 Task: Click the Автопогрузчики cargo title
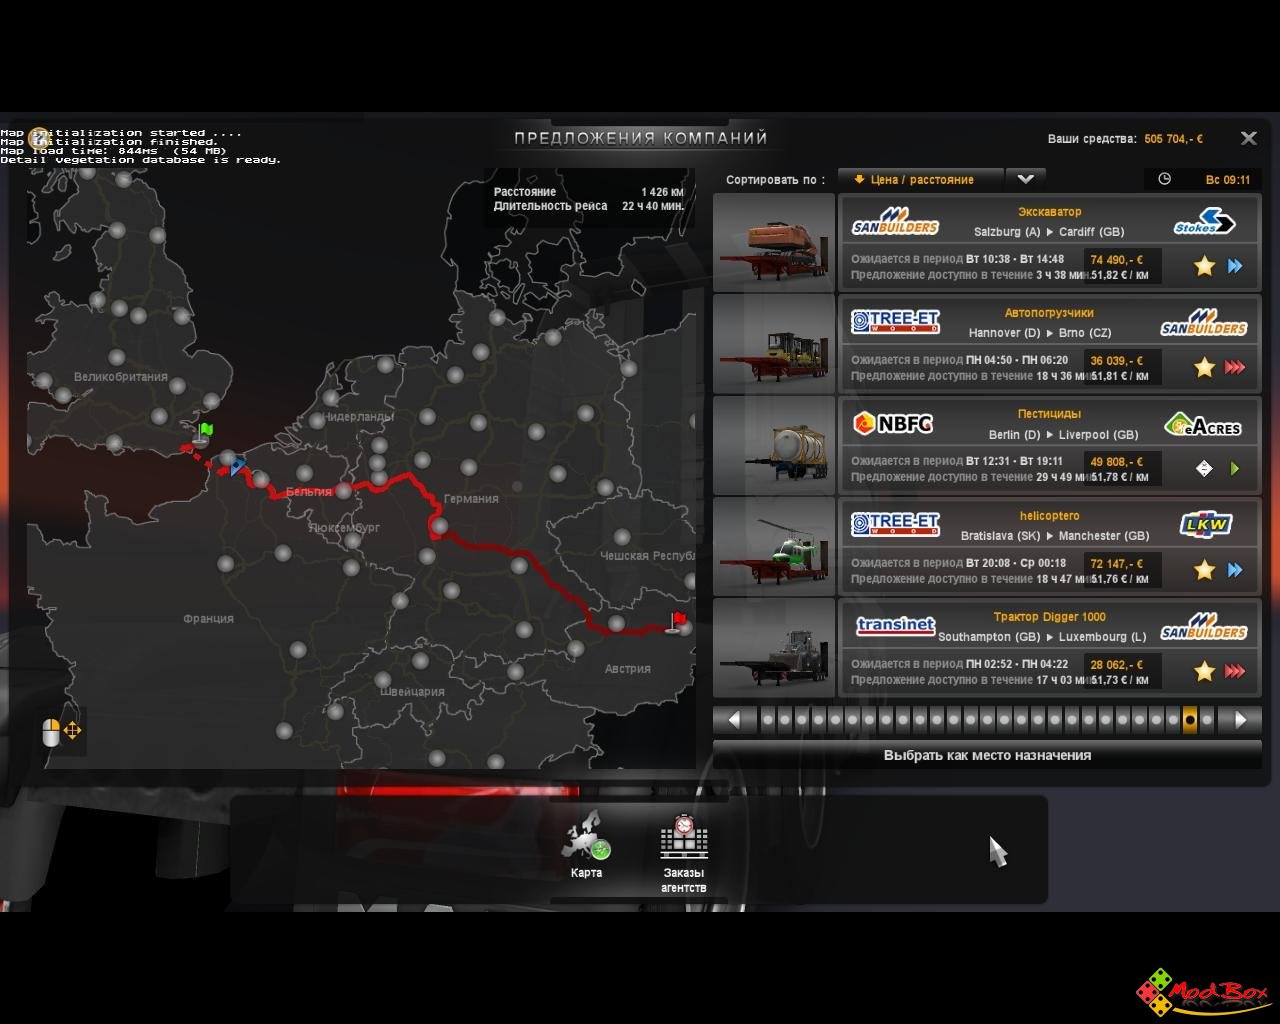[1050, 313]
